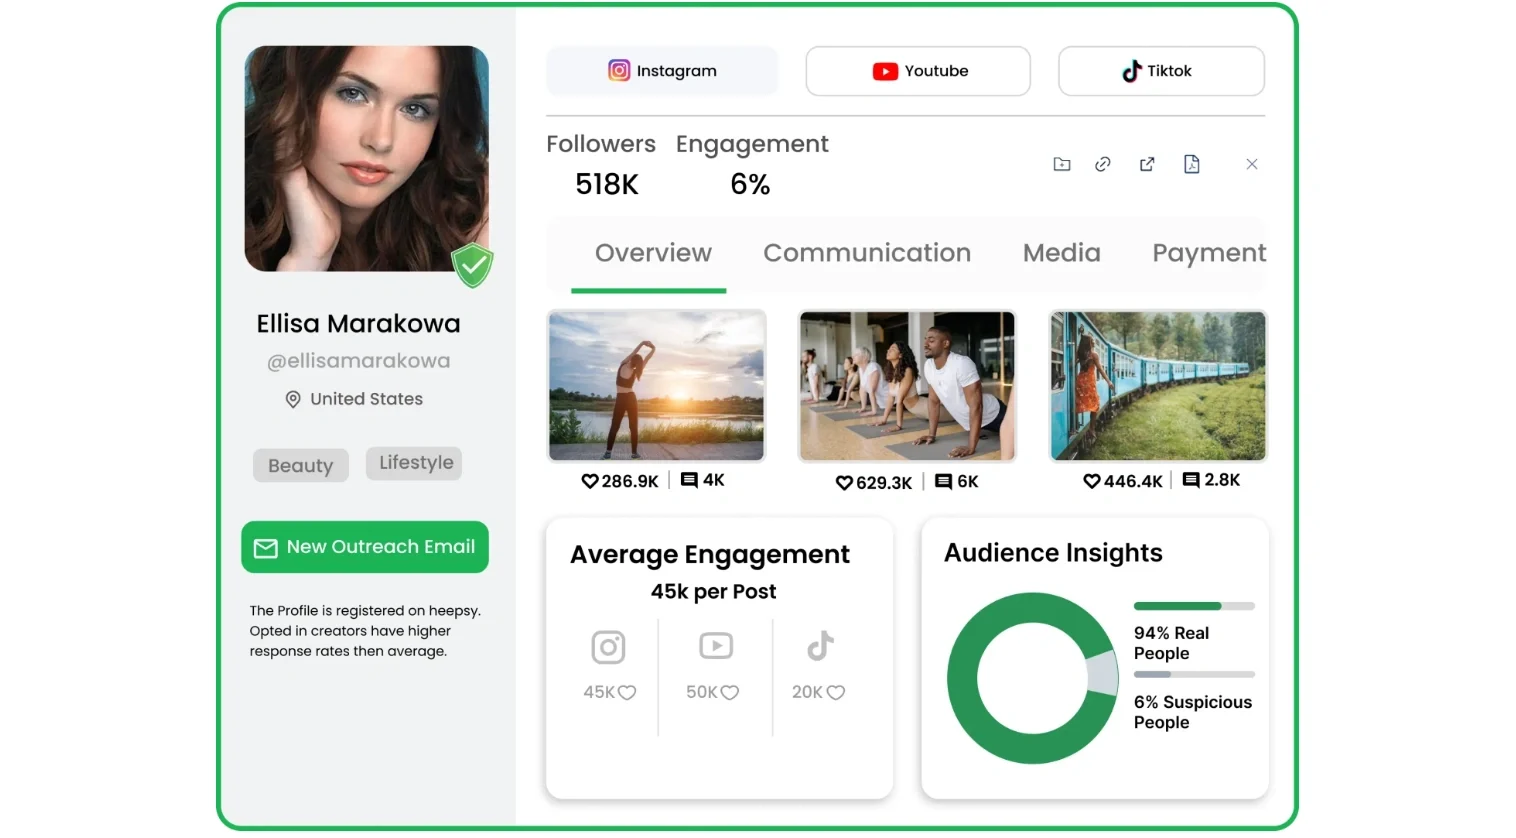This screenshot has height=838, width=1516.
Task: Go to the Media tab
Action: coord(1061,253)
